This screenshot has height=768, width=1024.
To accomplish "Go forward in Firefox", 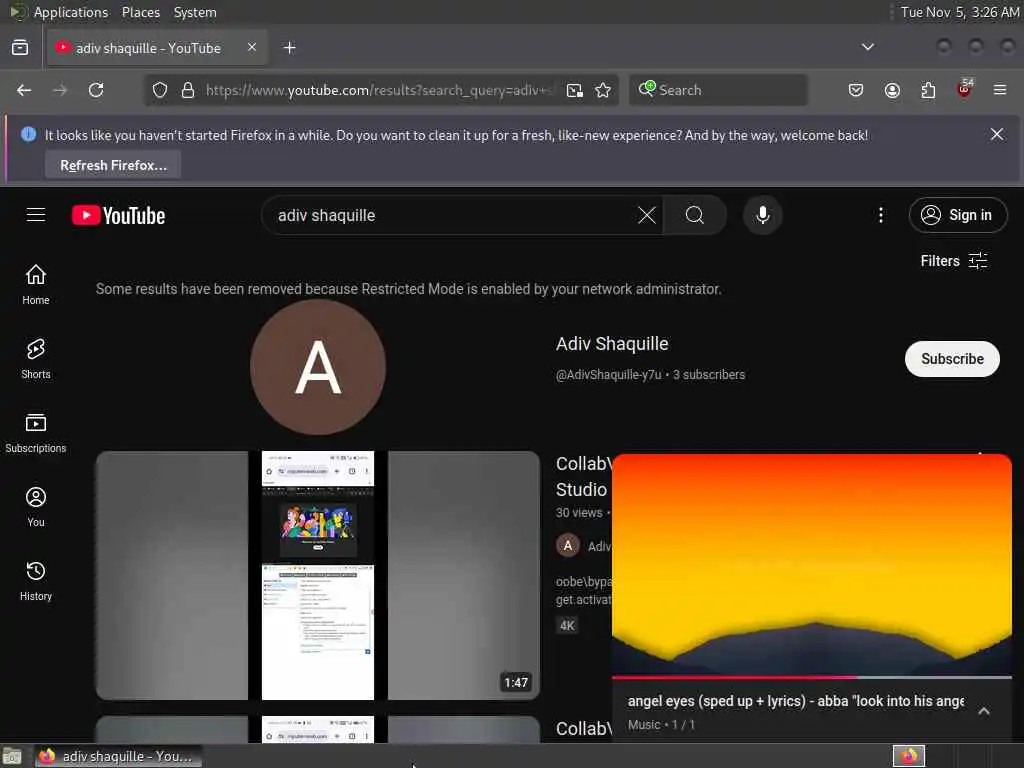I will (60, 90).
